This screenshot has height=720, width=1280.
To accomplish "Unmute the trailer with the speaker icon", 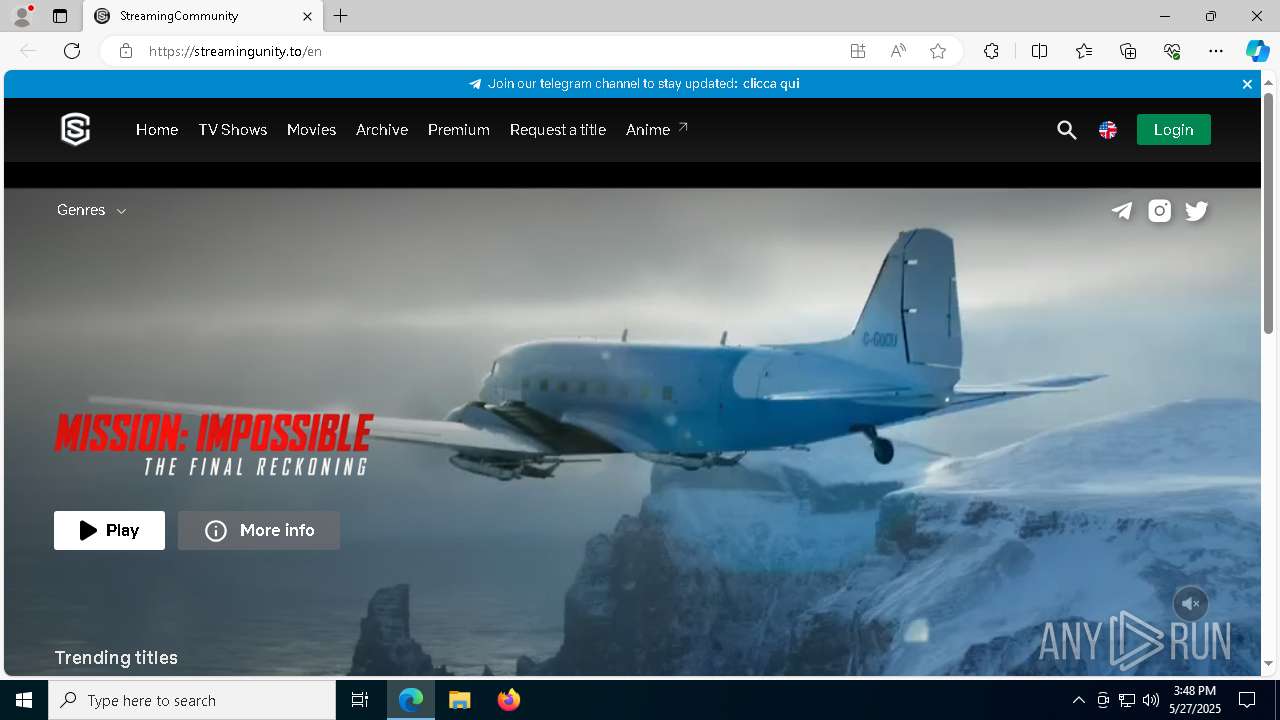I will coord(1190,604).
